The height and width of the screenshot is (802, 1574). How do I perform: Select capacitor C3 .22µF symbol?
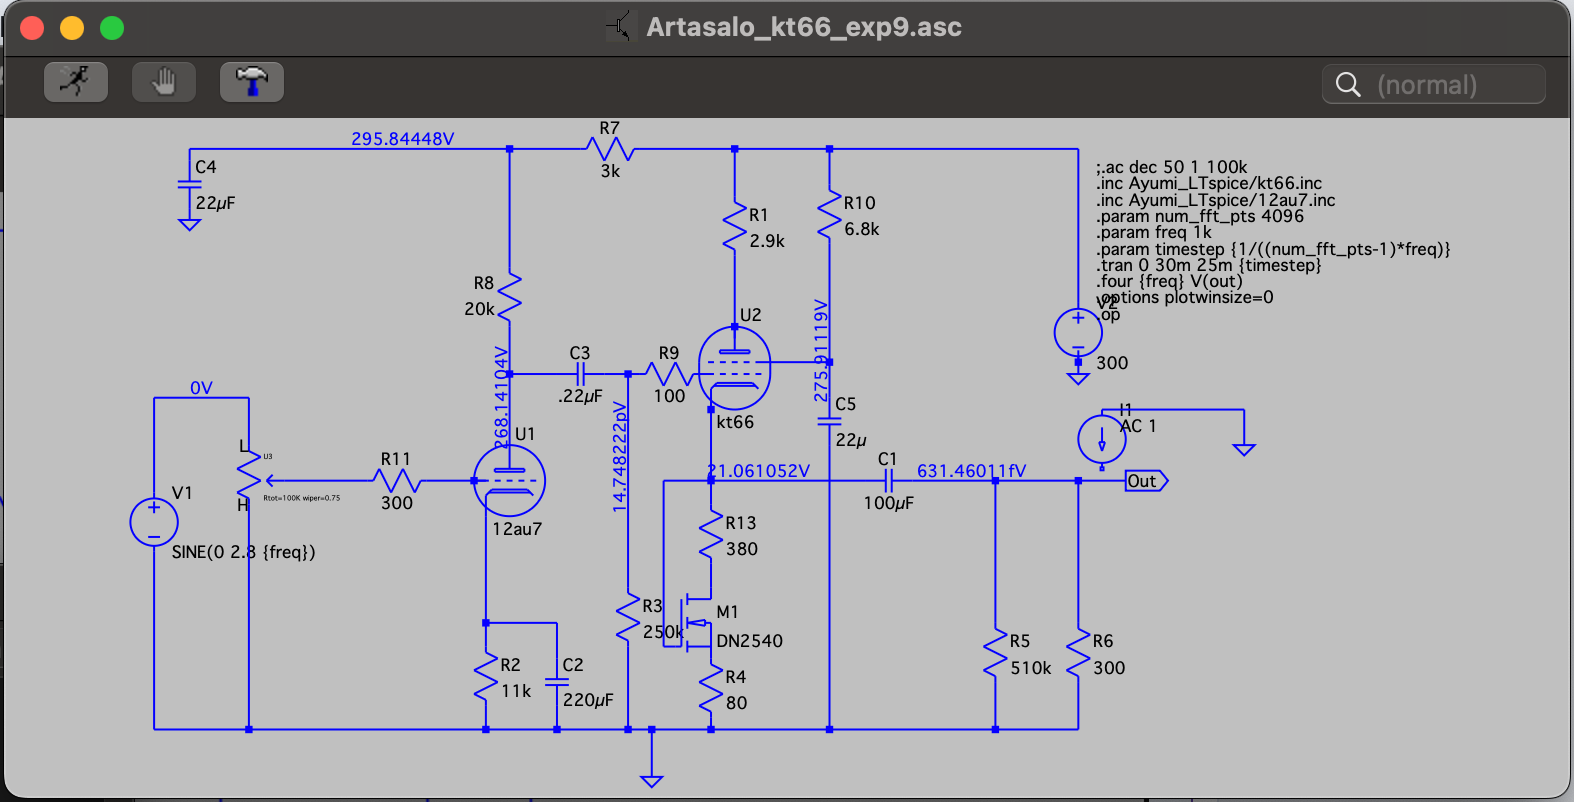580,374
